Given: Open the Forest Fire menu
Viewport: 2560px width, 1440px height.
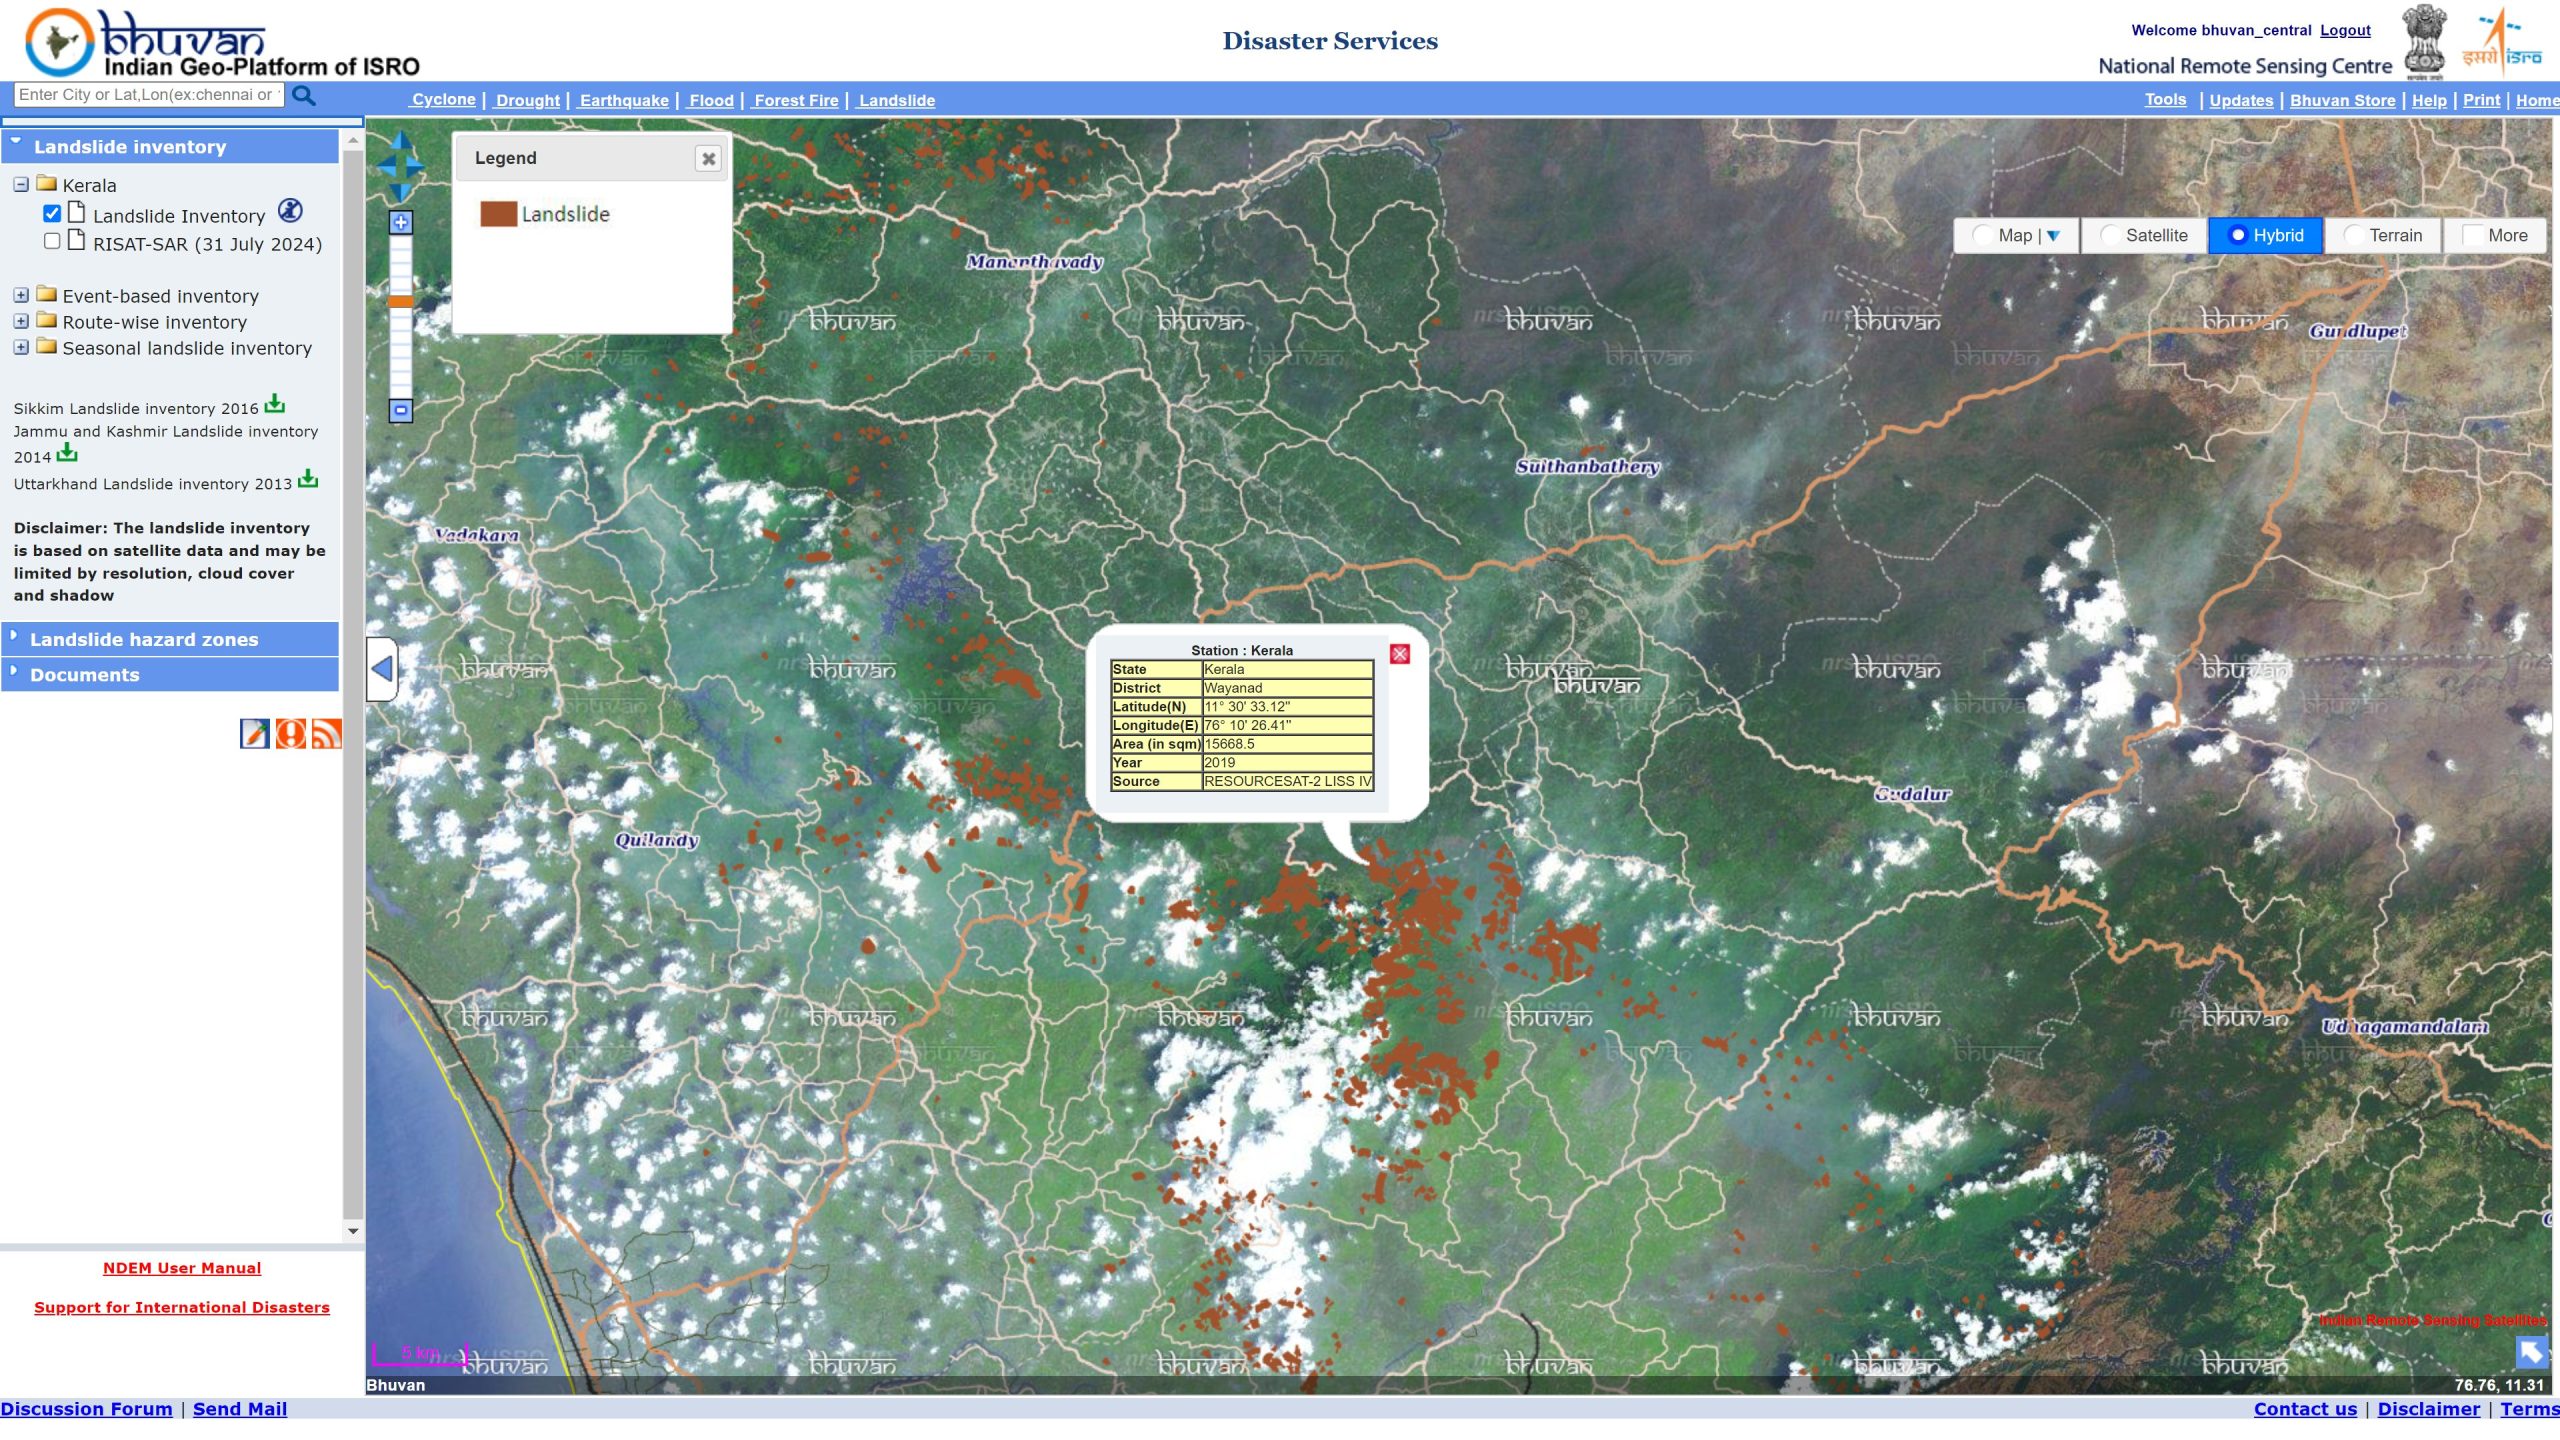Looking at the screenshot, I should click(796, 100).
